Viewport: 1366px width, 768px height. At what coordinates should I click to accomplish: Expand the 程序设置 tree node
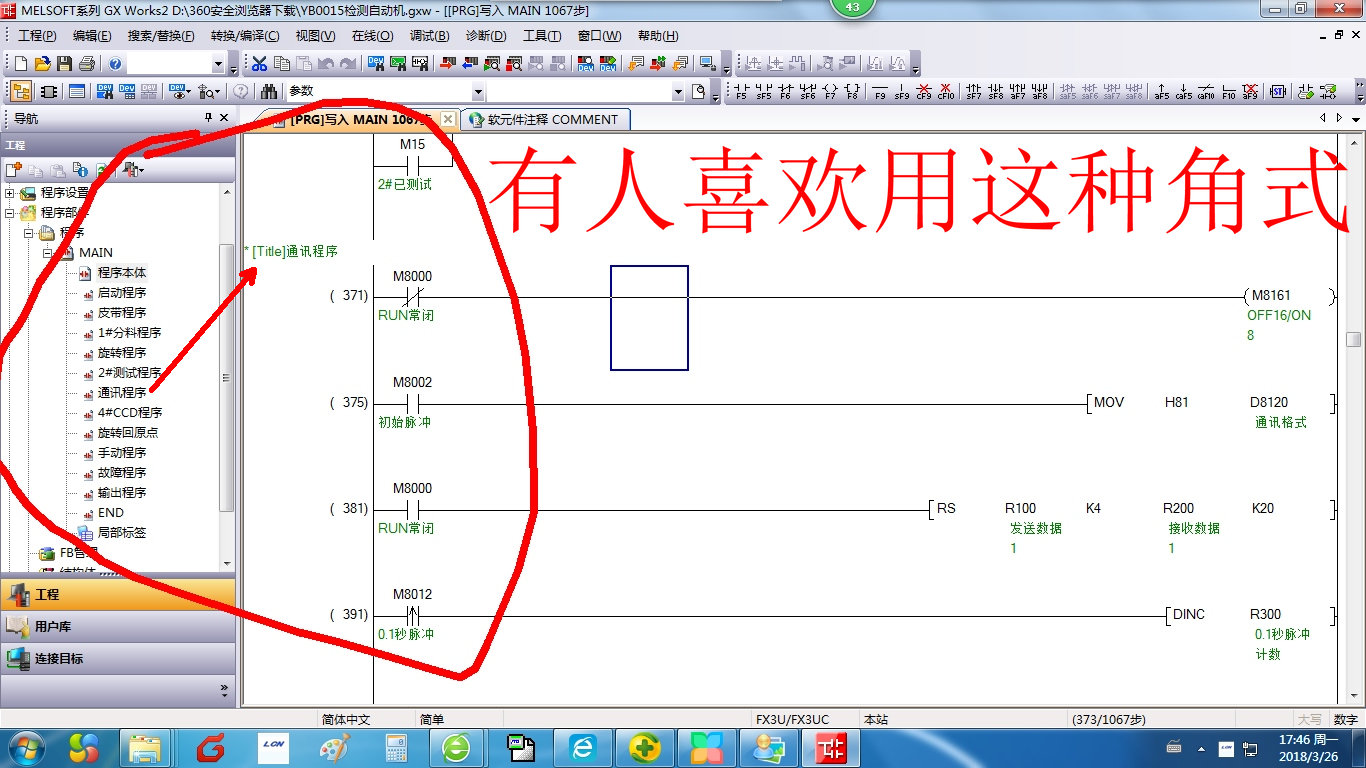click(x=11, y=193)
